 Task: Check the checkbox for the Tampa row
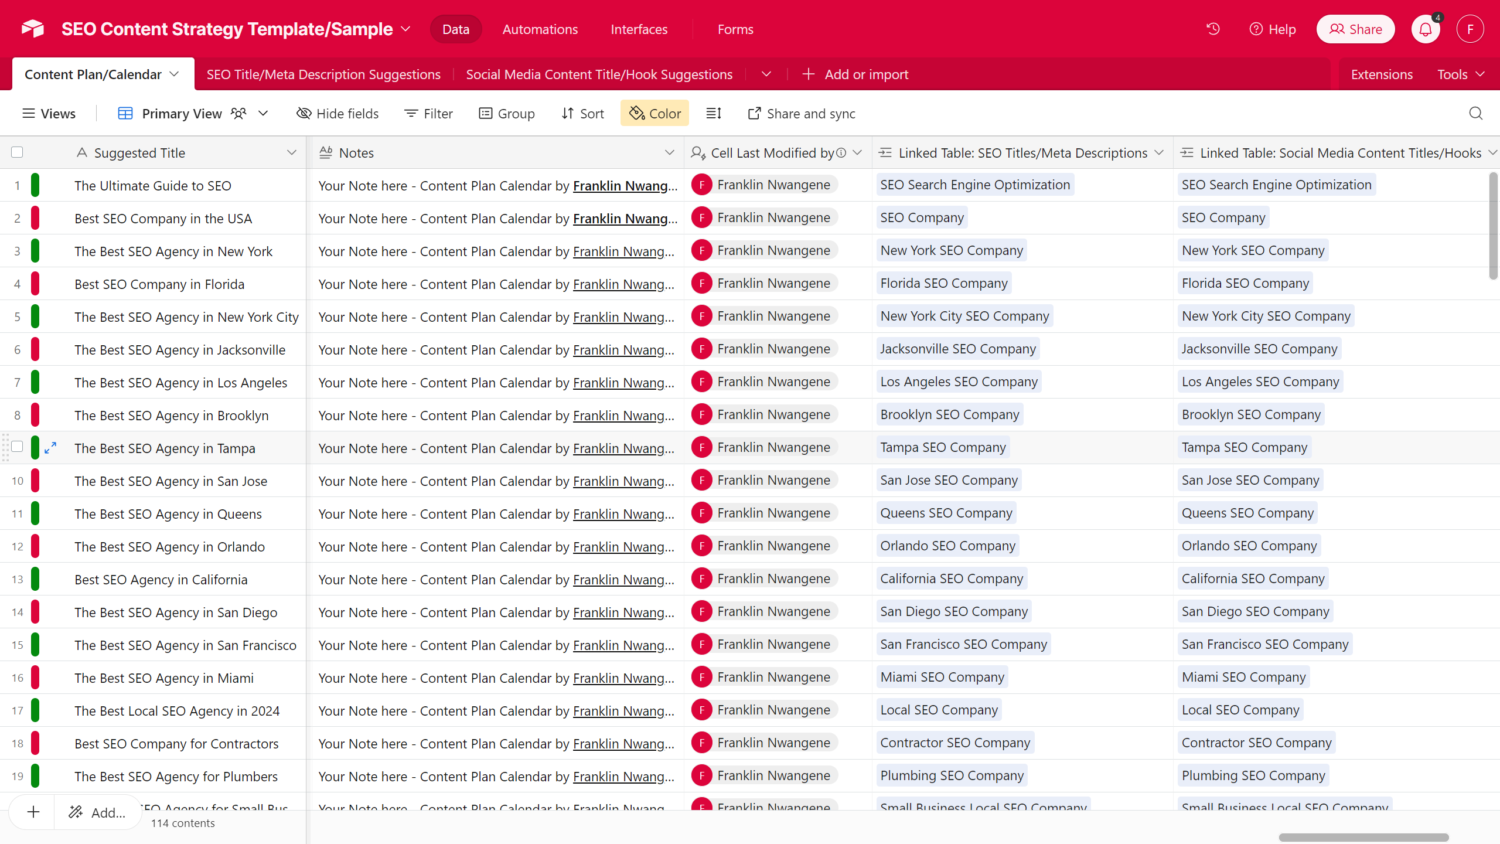click(17, 448)
